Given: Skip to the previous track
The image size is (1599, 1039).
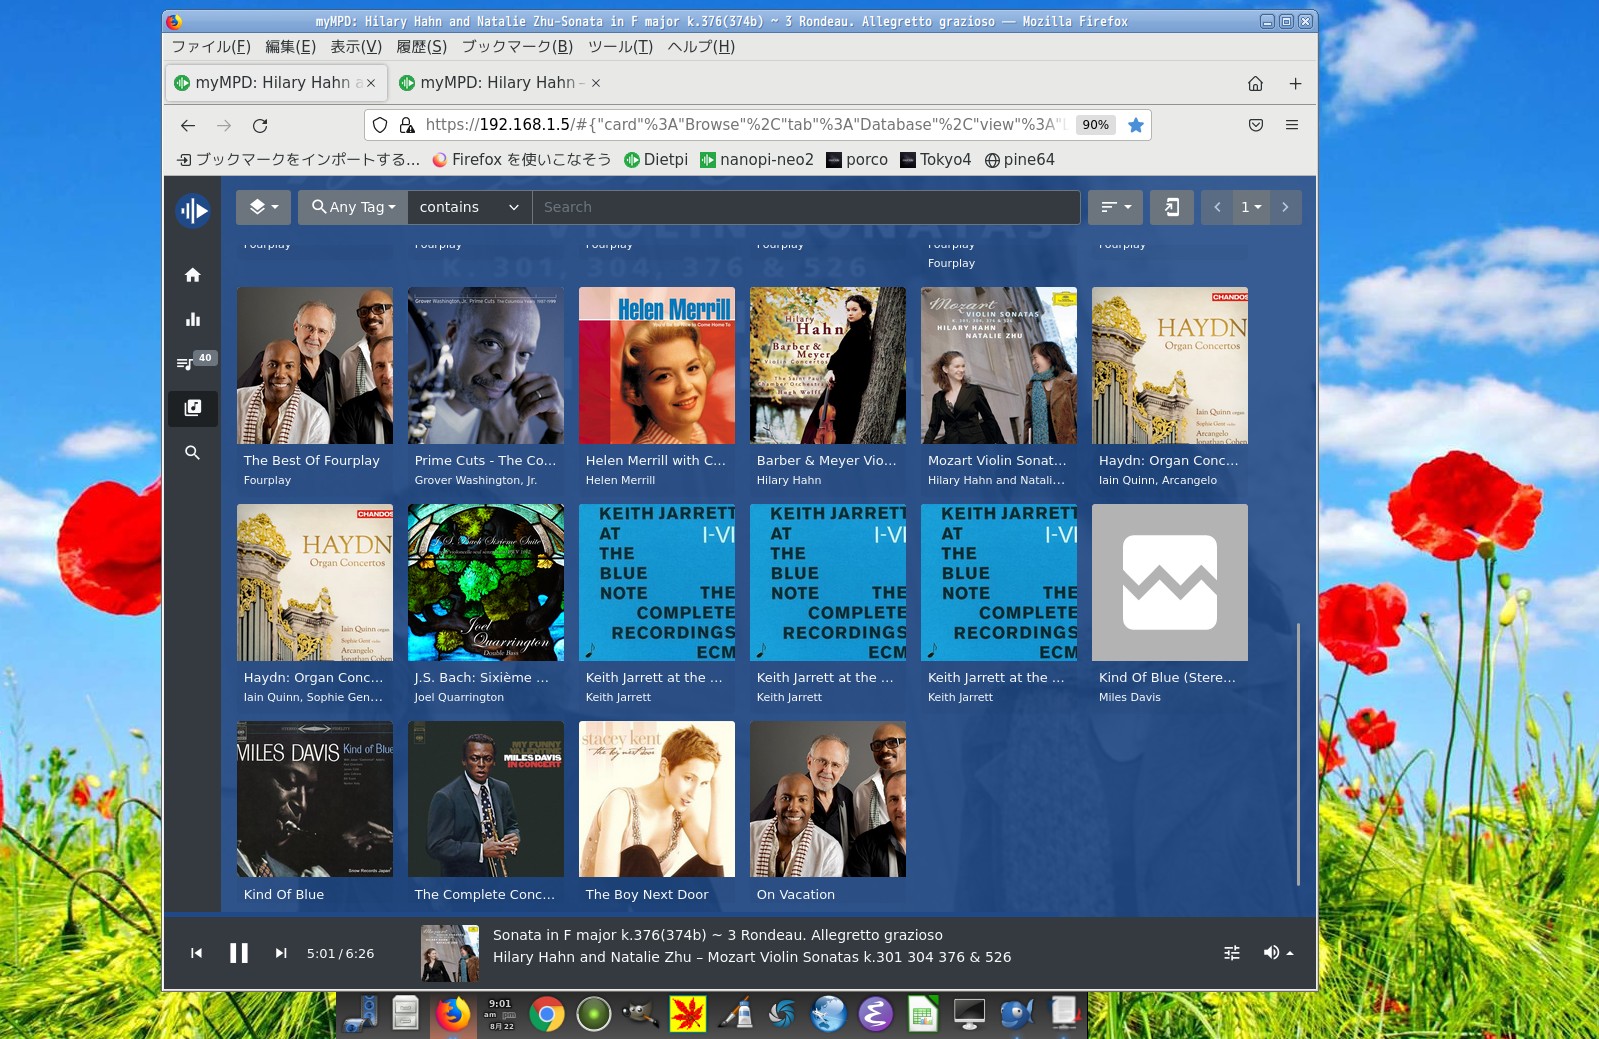Looking at the screenshot, I should 197,953.
